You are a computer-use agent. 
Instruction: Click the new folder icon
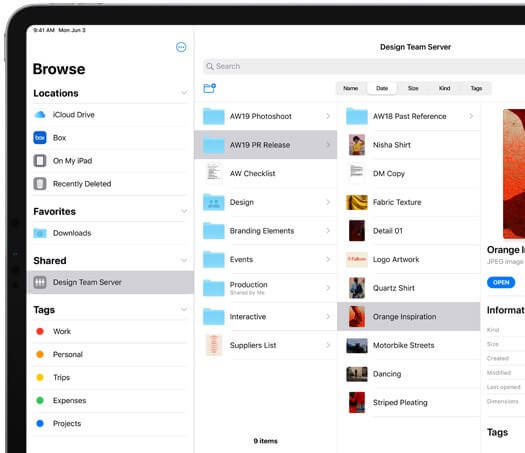pyautogui.click(x=210, y=88)
